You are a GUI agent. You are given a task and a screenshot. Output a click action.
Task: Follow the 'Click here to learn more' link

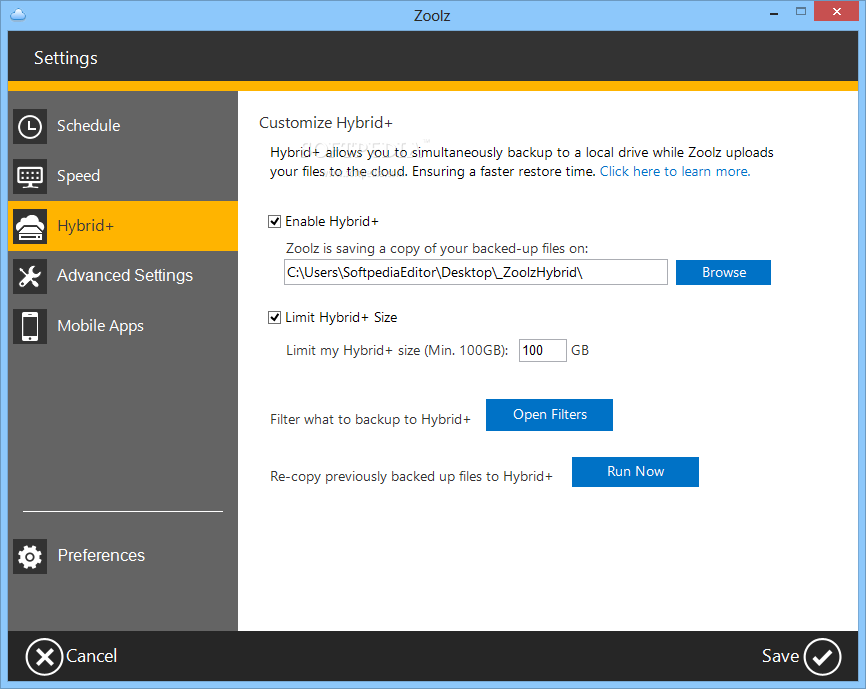coord(675,172)
